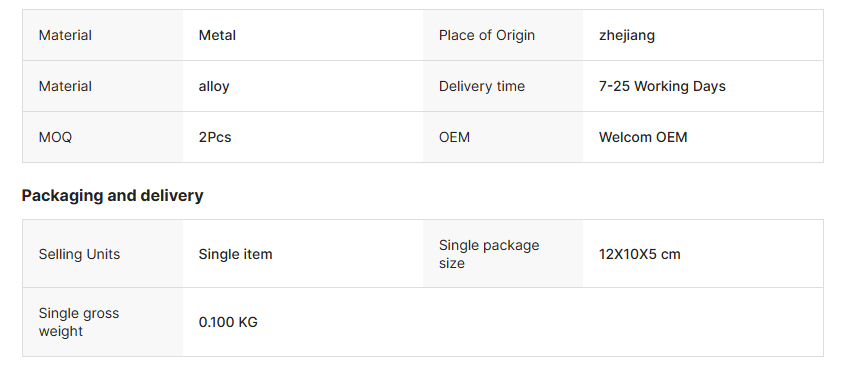Select the 12X10X5 cm value

[x=639, y=254]
